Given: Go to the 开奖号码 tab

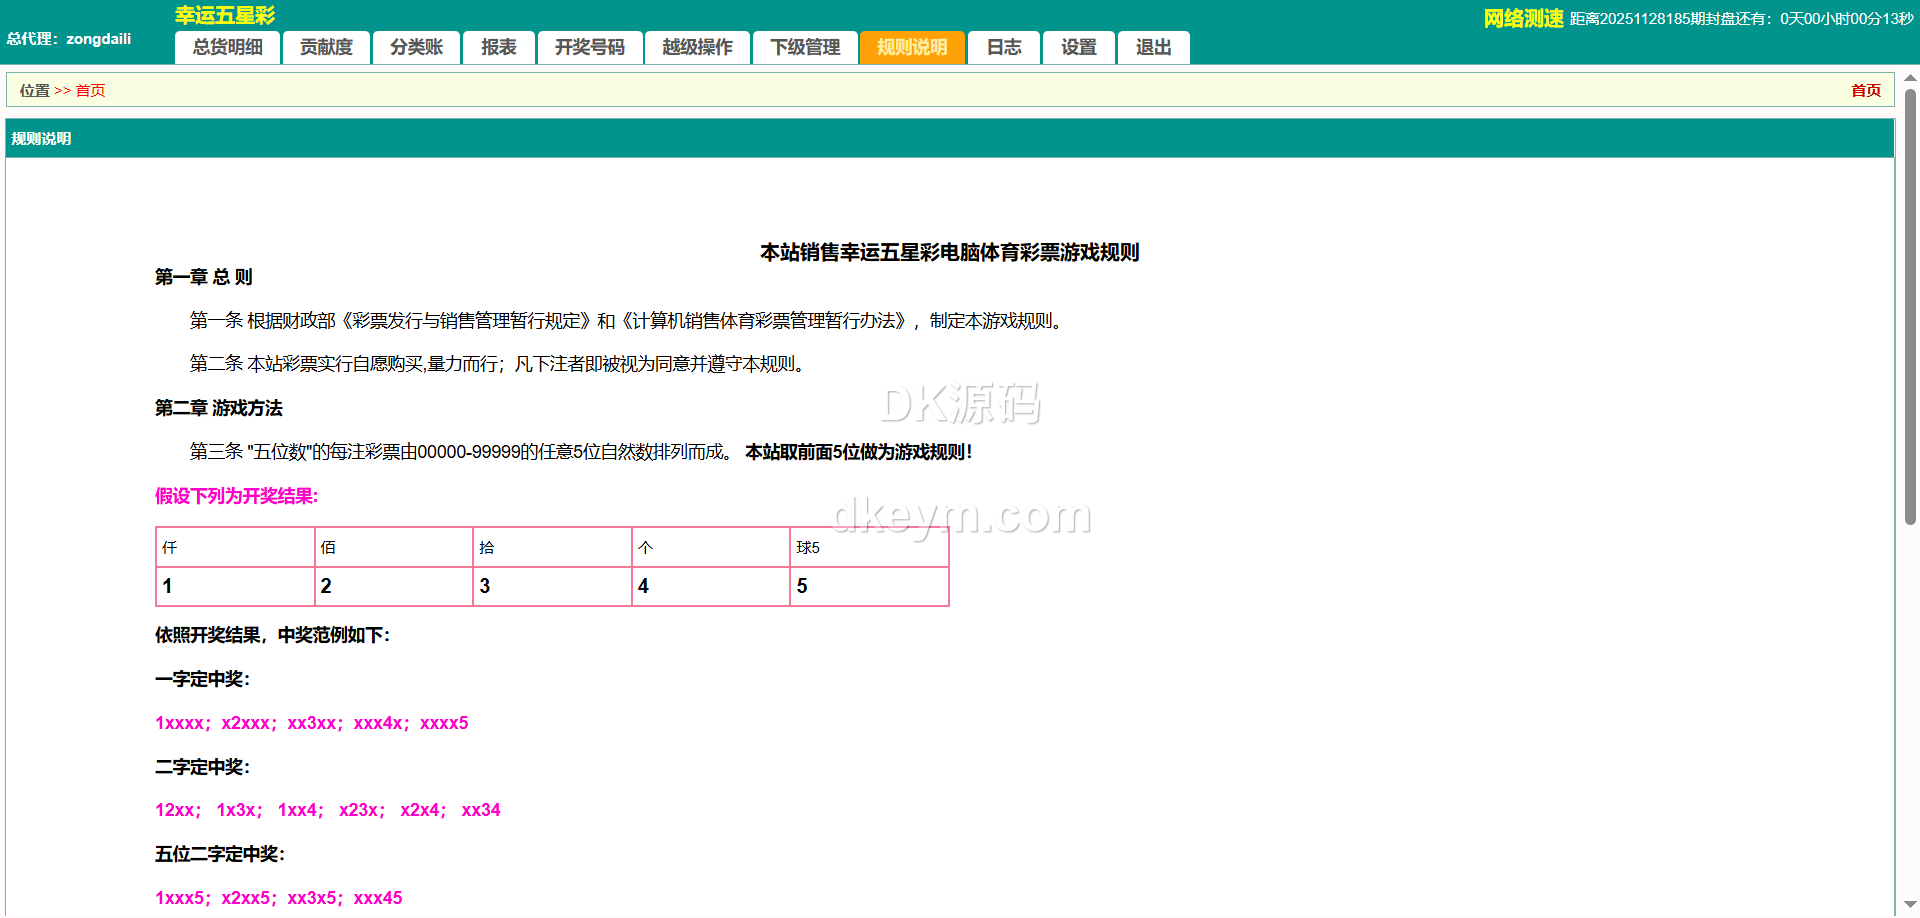Looking at the screenshot, I should 589,47.
